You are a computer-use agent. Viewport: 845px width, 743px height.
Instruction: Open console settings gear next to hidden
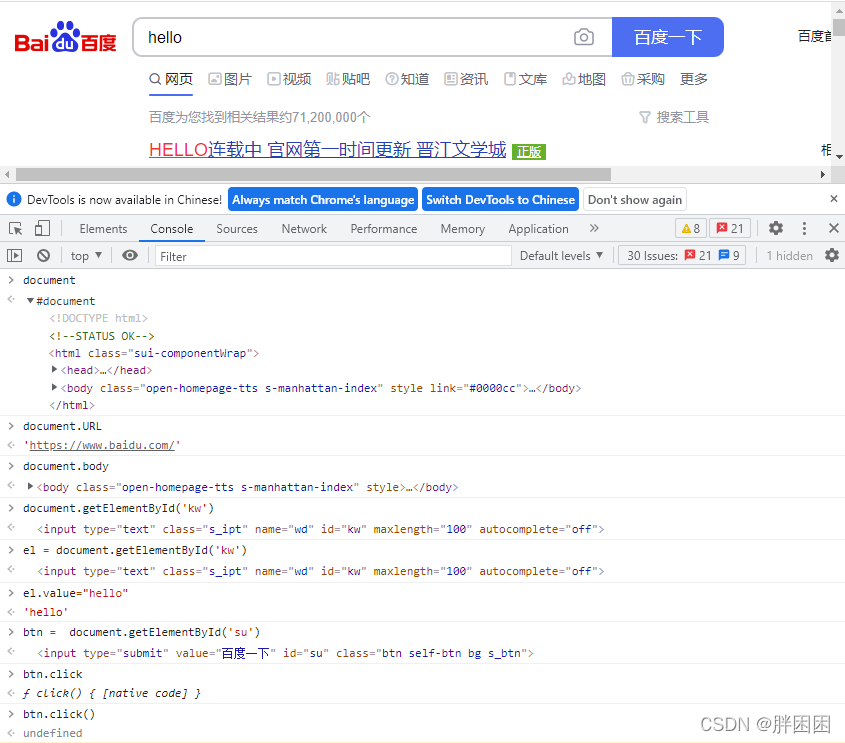coord(832,255)
